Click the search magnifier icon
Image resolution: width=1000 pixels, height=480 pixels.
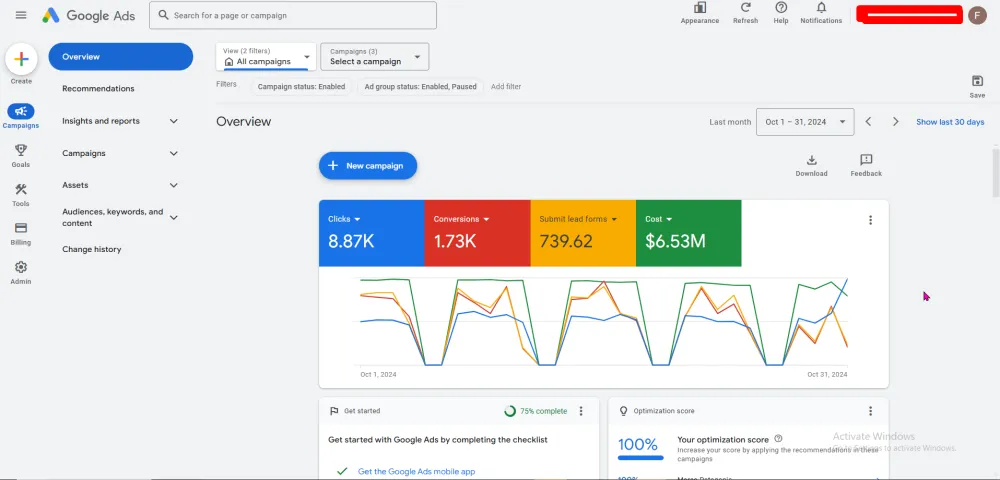163,15
